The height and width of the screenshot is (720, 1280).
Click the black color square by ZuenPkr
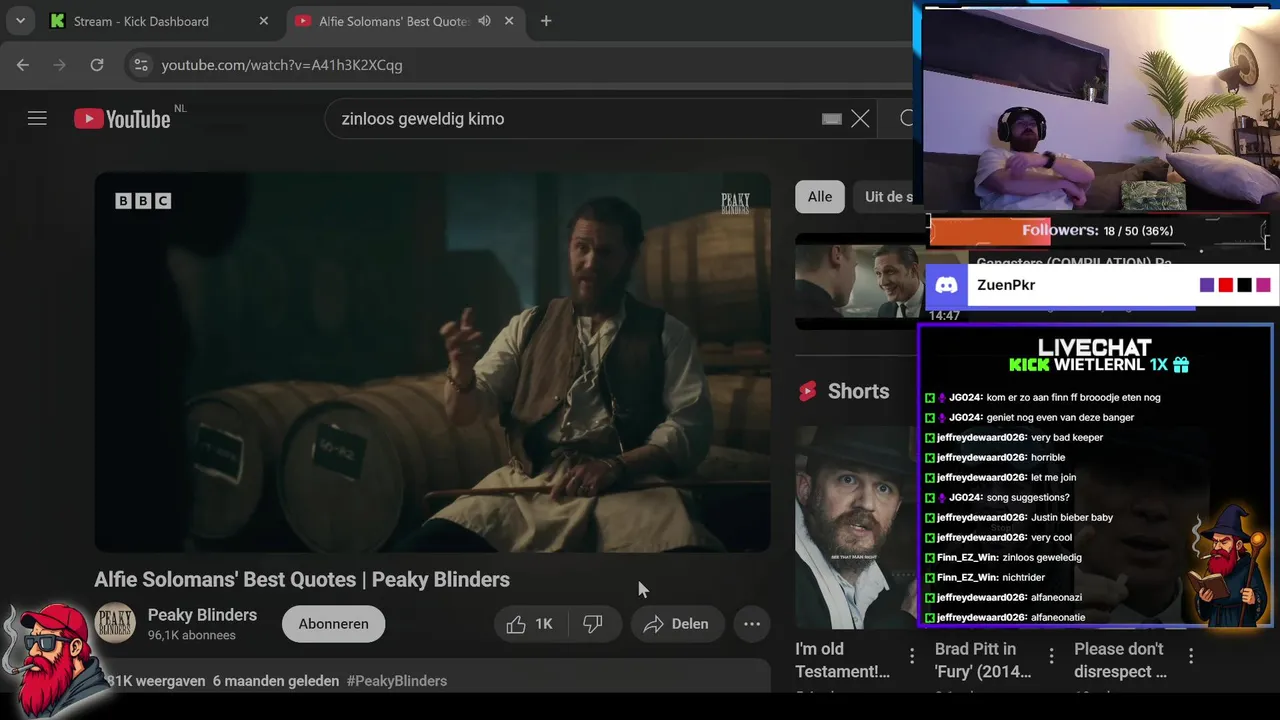click(1244, 285)
